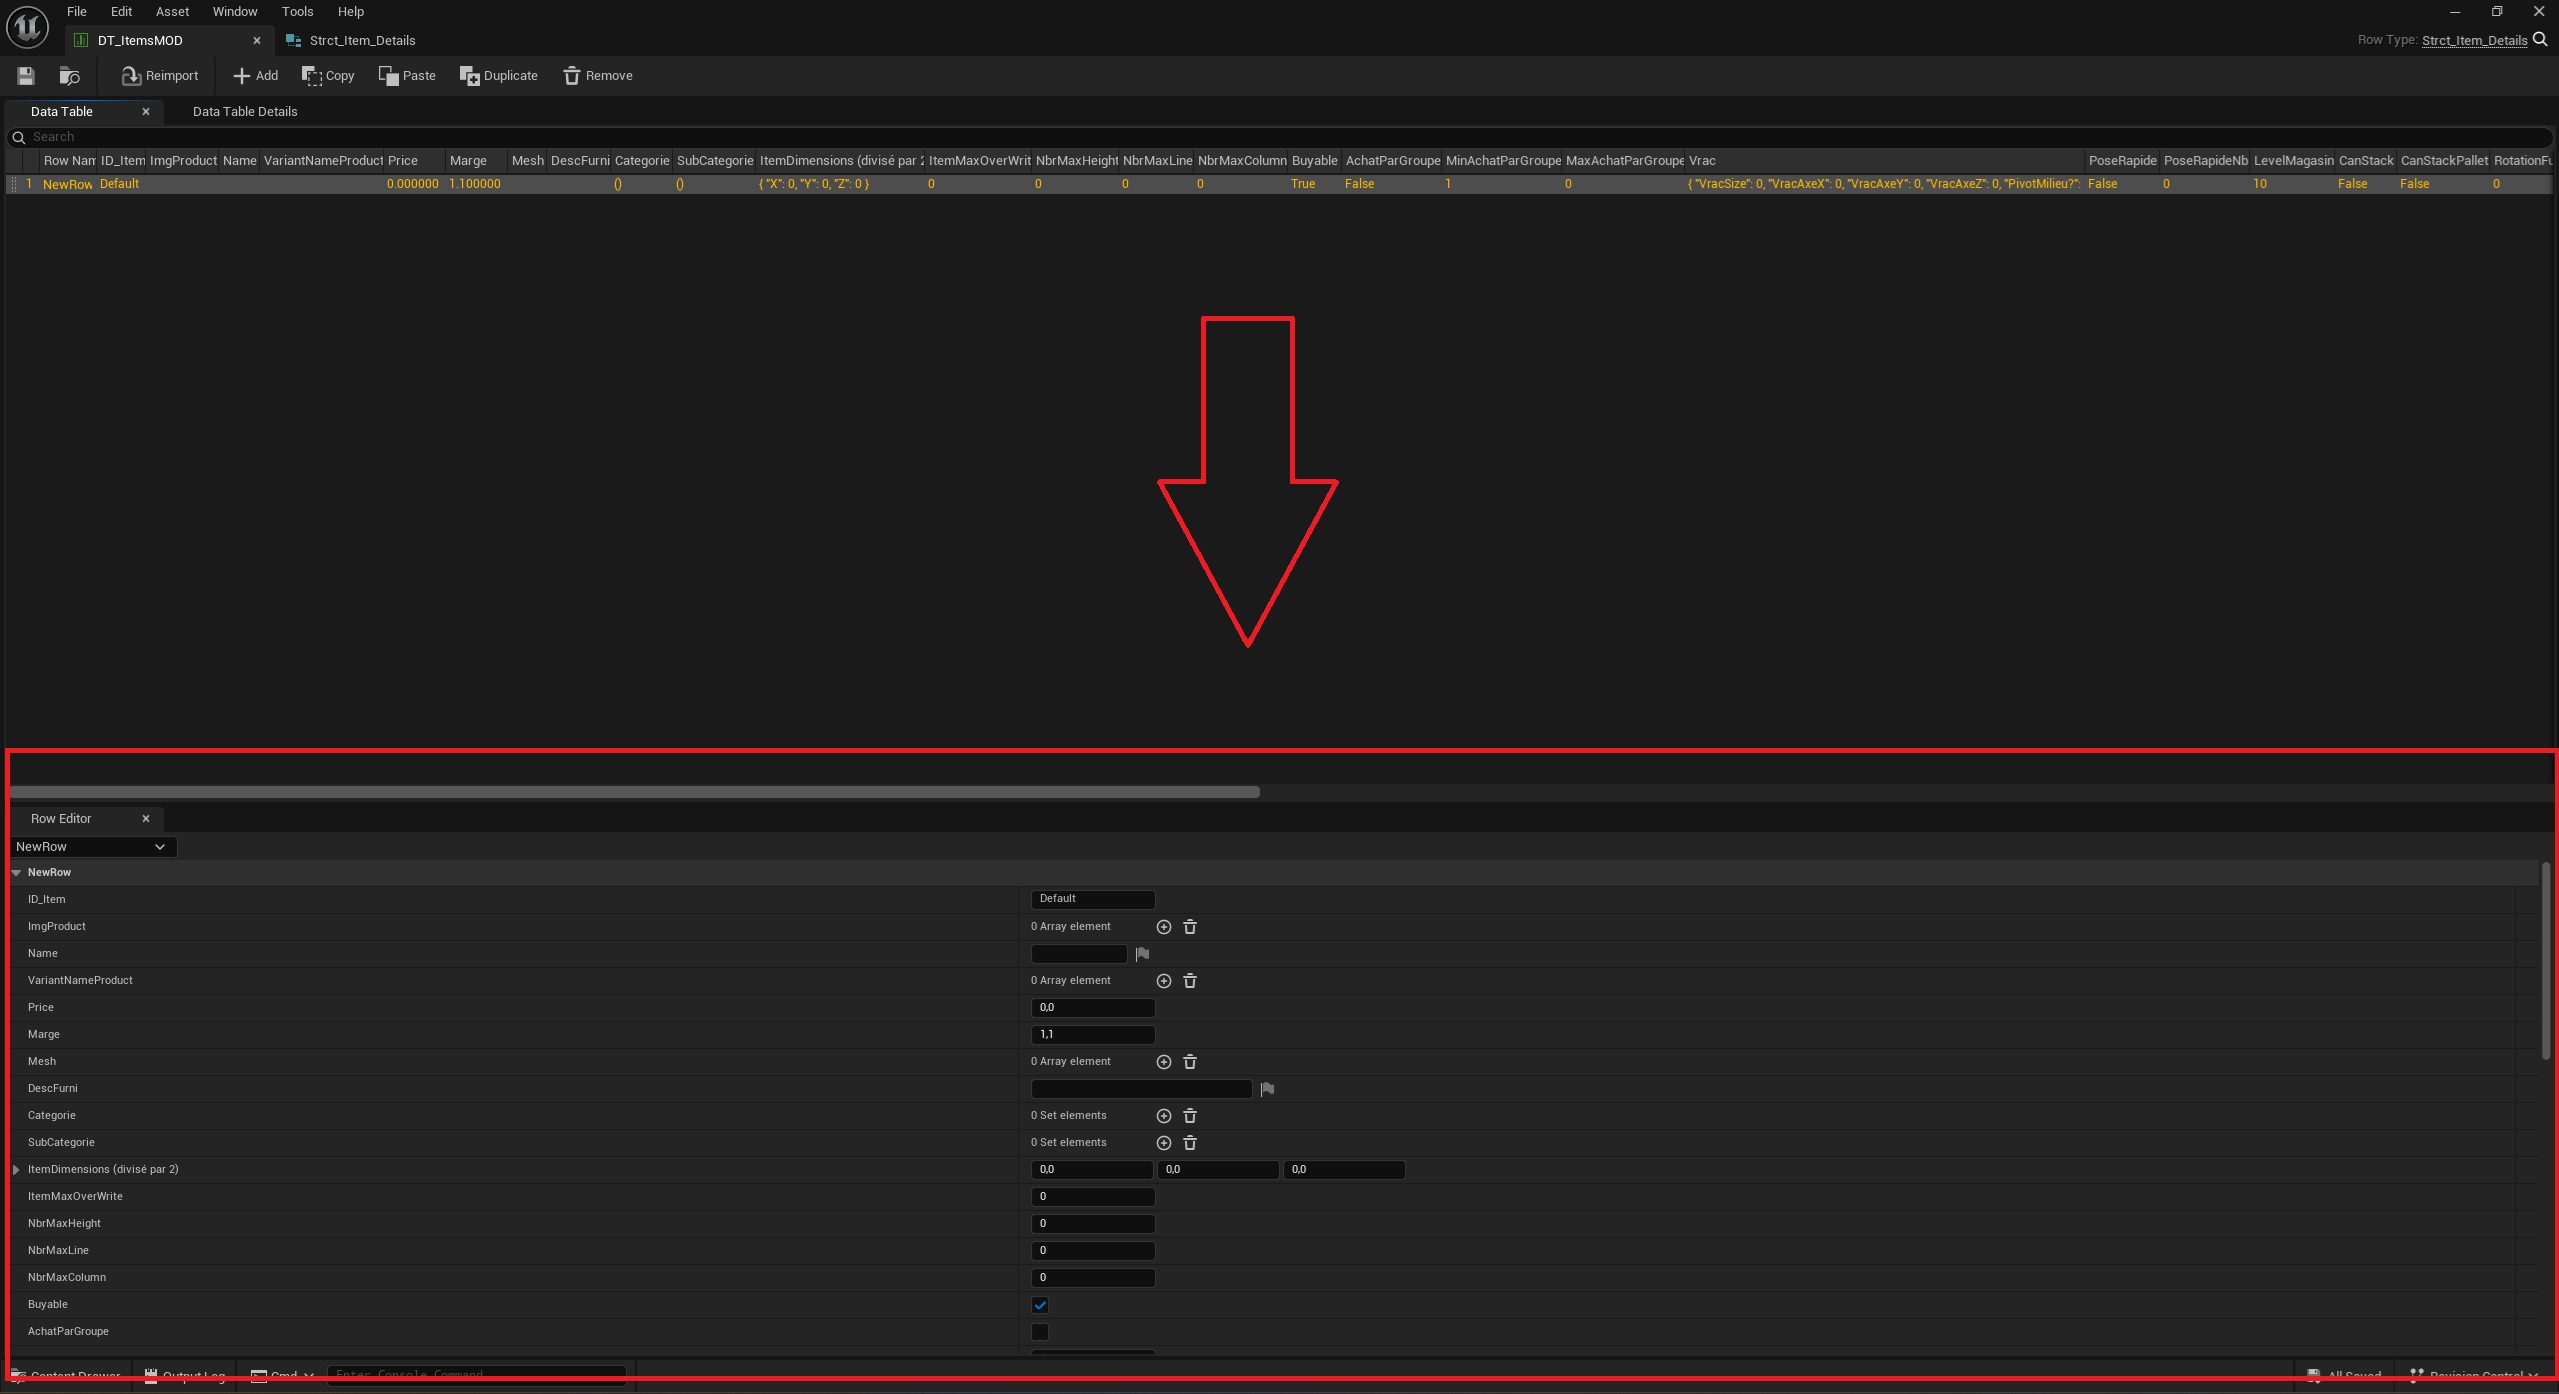This screenshot has width=2559, height=1394.
Task: Empty the ImgProduct array with trash icon
Action: pyautogui.click(x=1190, y=927)
